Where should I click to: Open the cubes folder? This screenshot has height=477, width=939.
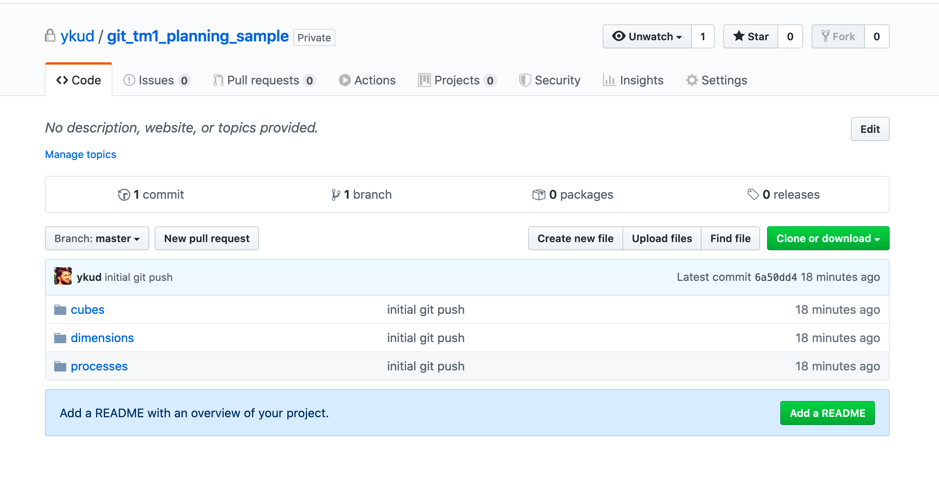[87, 309]
